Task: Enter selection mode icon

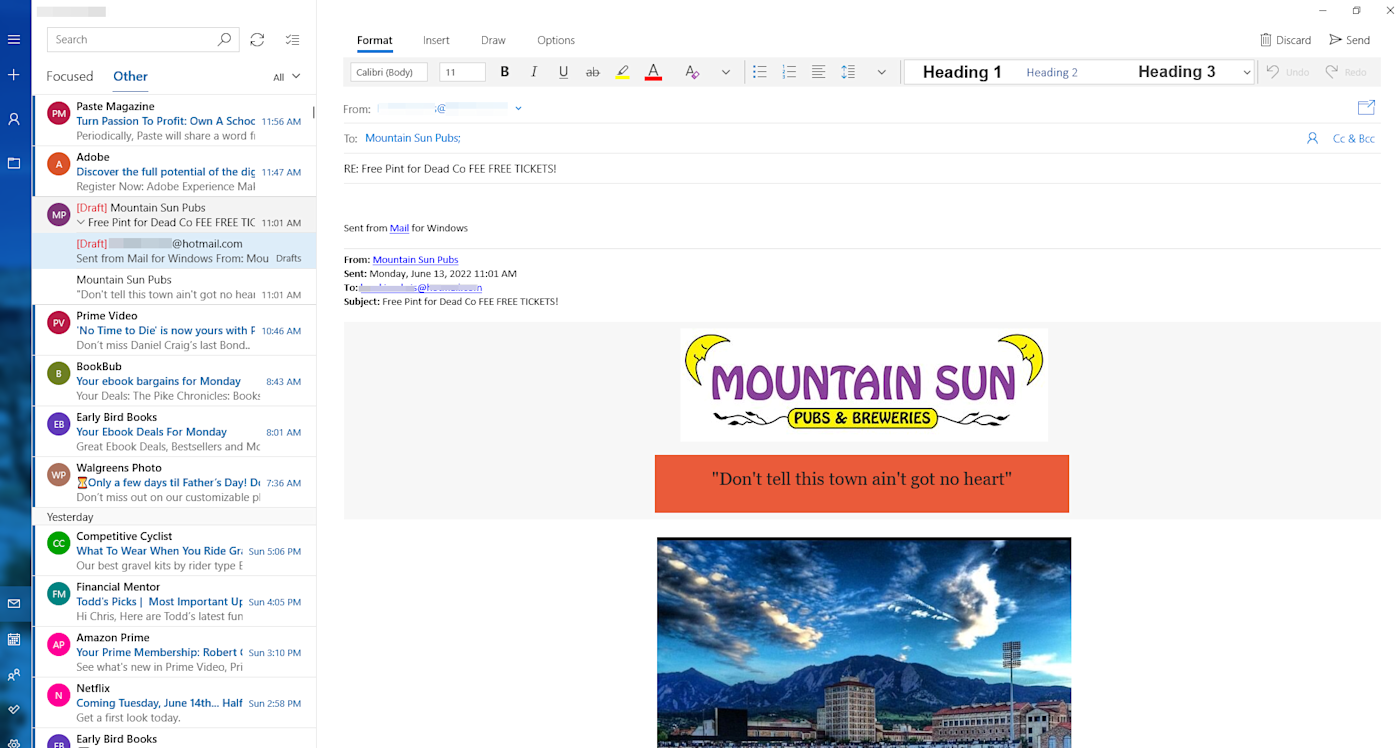Action: pos(292,40)
